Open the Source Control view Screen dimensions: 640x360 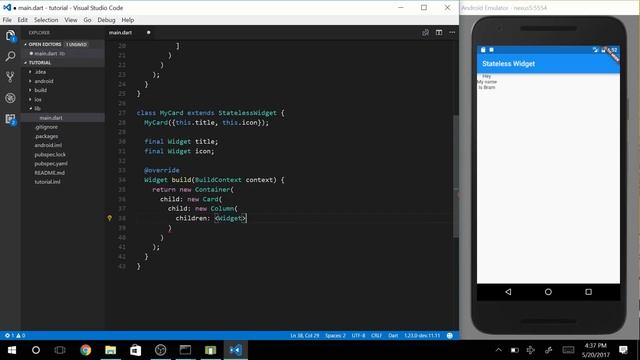coord(10,77)
